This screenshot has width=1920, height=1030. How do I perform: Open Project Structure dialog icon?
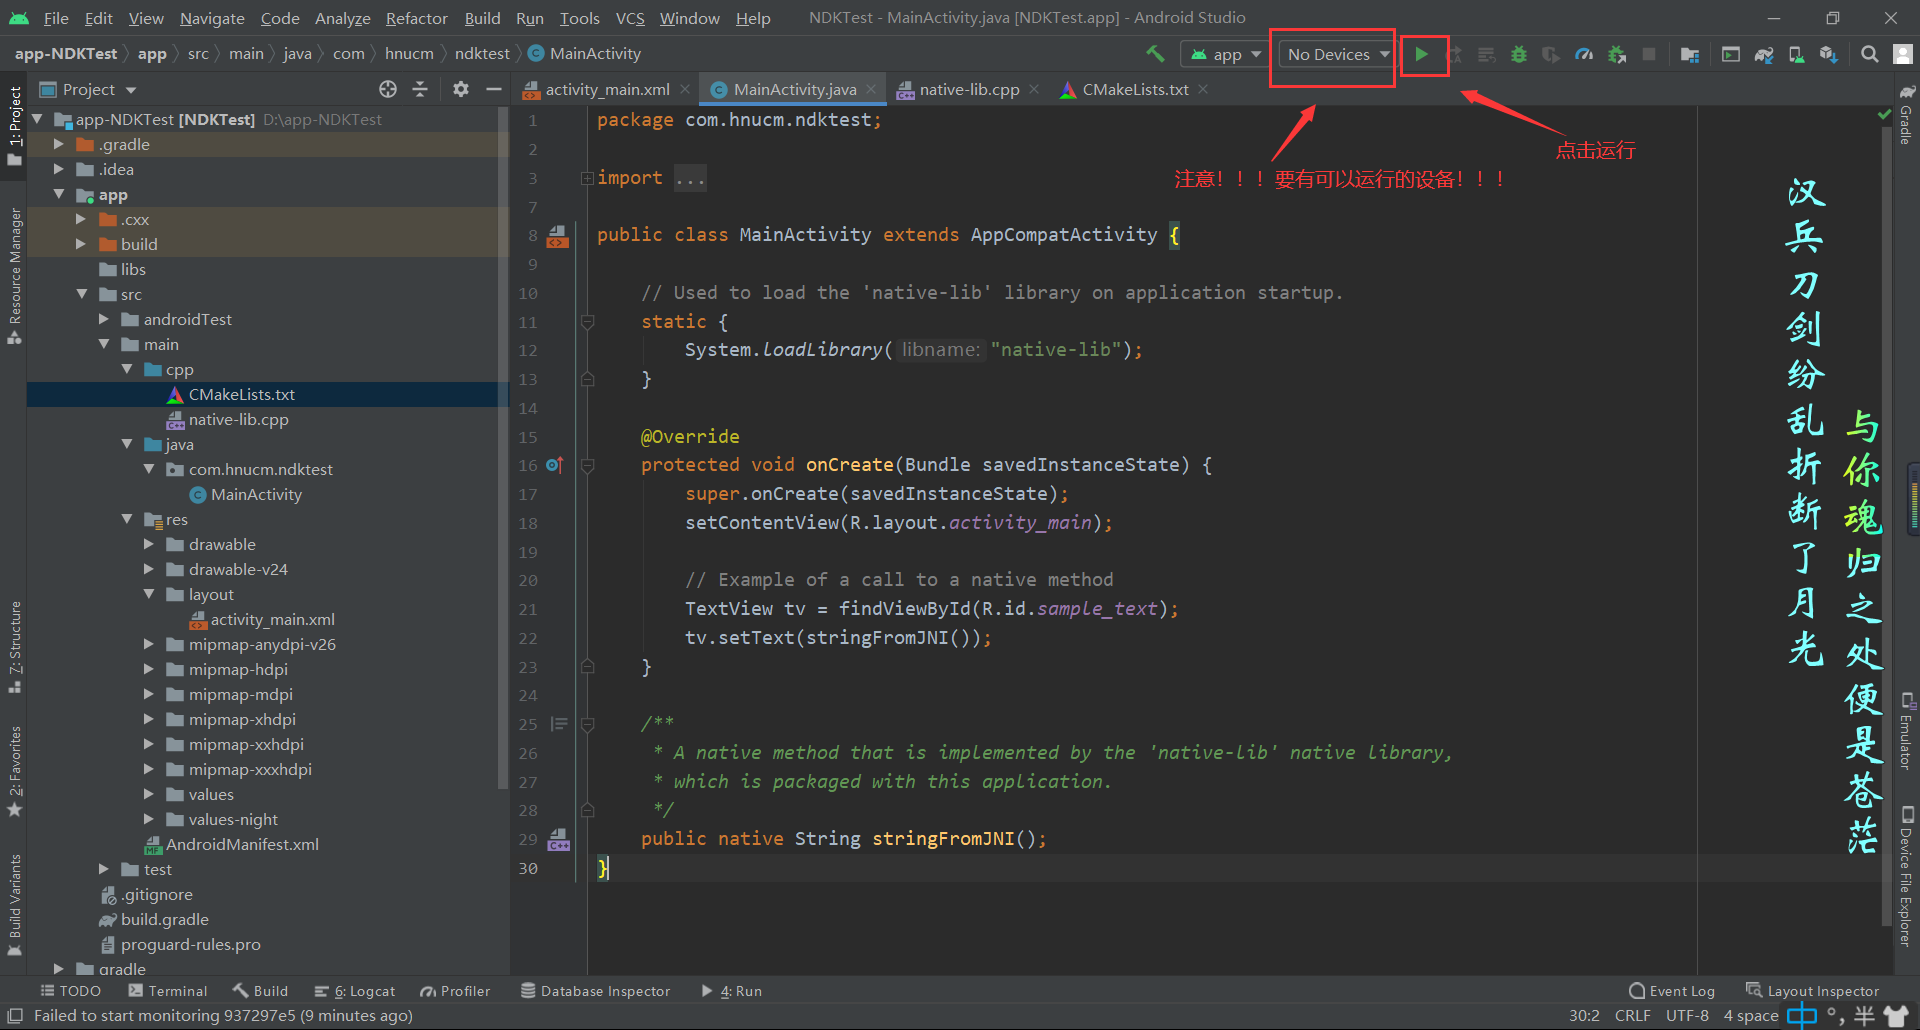pyautogui.click(x=1690, y=54)
